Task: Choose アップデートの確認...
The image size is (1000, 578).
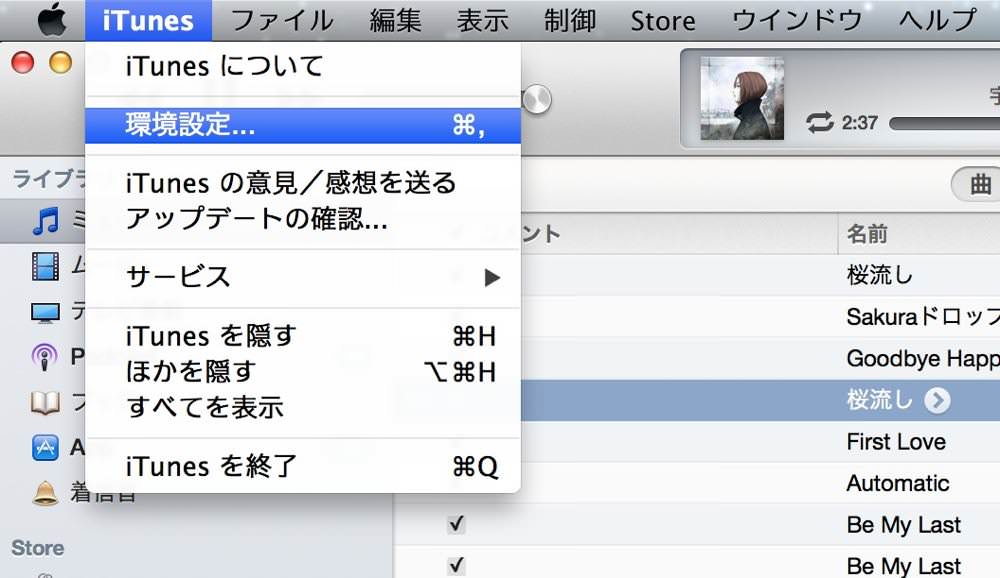Action: [303, 219]
